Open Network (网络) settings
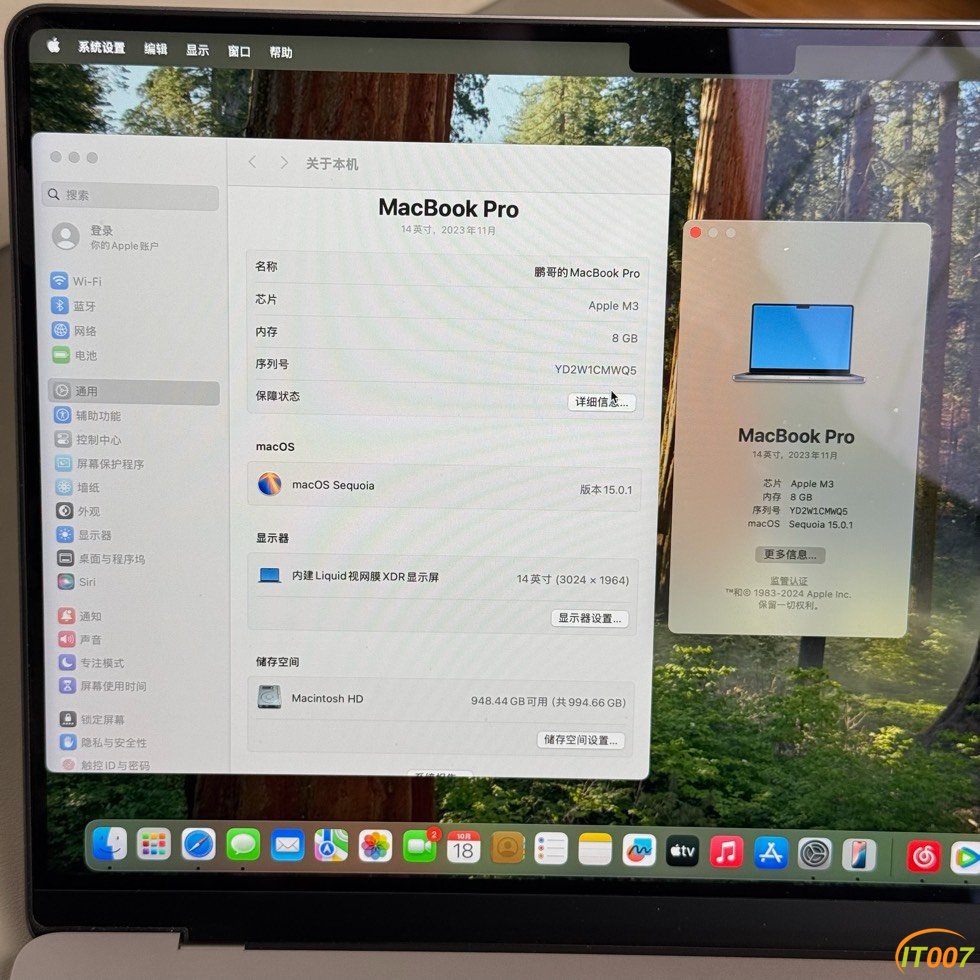Viewport: 980px width, 980px height. coord(74,330)
